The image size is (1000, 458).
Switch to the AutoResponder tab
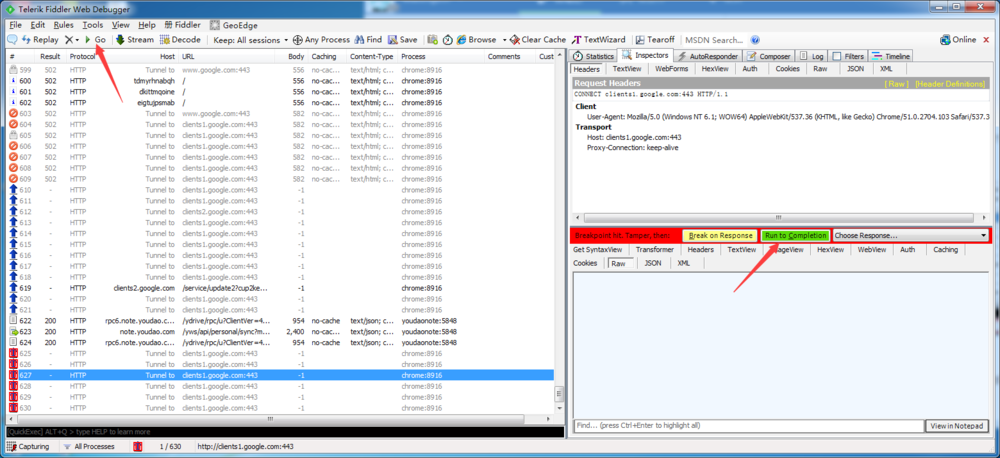(709, 56)
